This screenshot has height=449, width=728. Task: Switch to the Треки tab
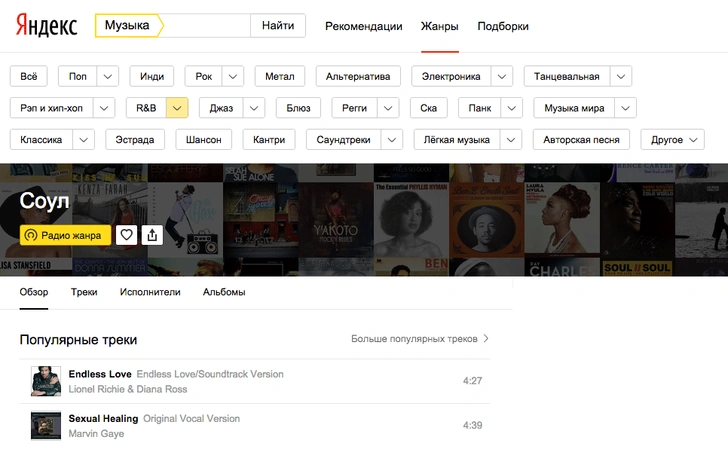[x=84, y=292]
